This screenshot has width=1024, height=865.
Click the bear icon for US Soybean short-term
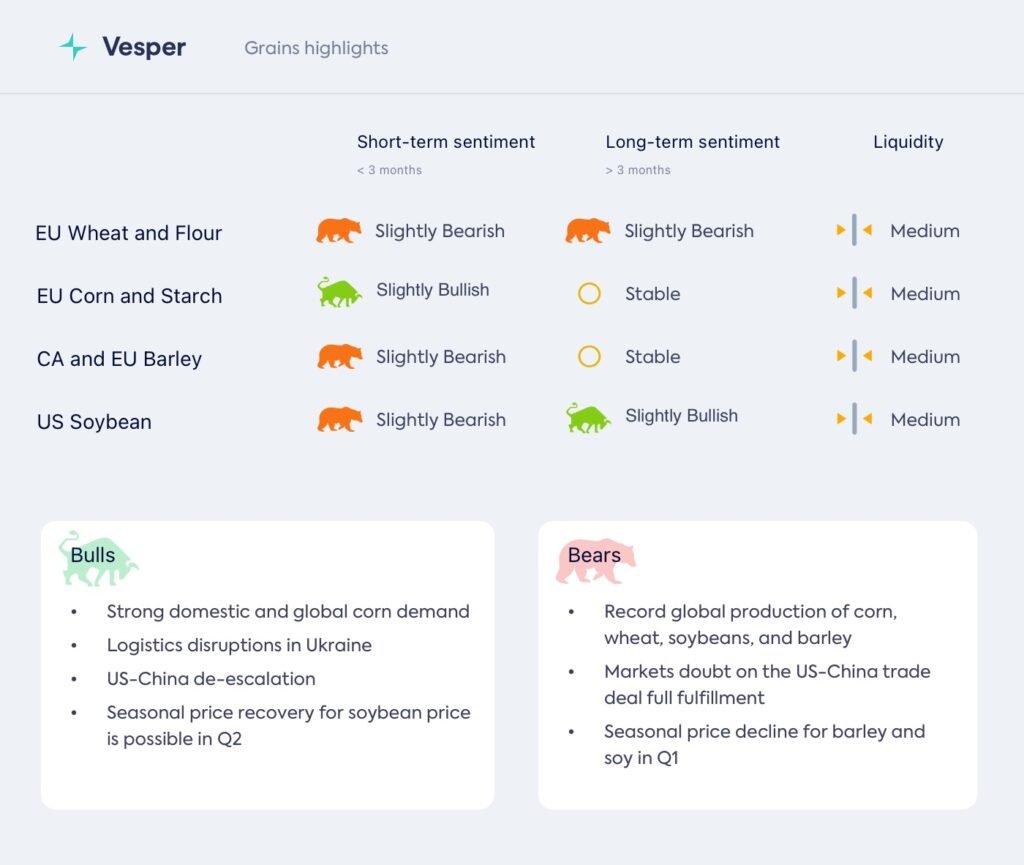tap(340, 420)
